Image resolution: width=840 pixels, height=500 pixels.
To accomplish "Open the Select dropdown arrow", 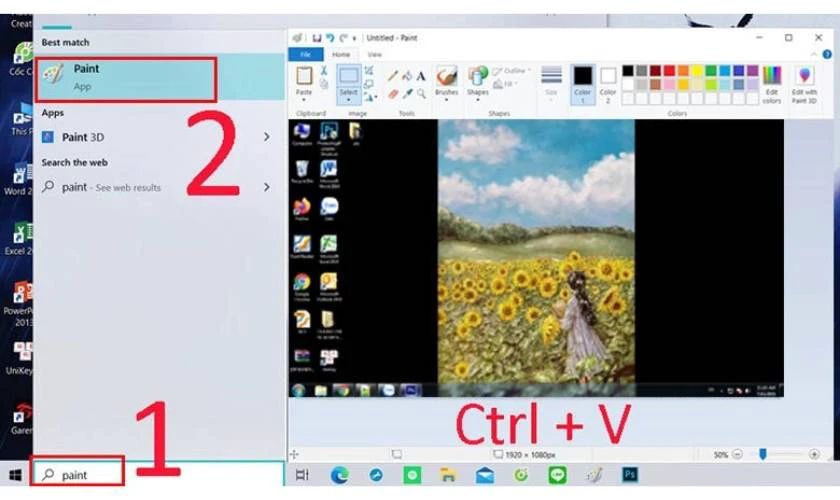I will (x=348, y=100).
